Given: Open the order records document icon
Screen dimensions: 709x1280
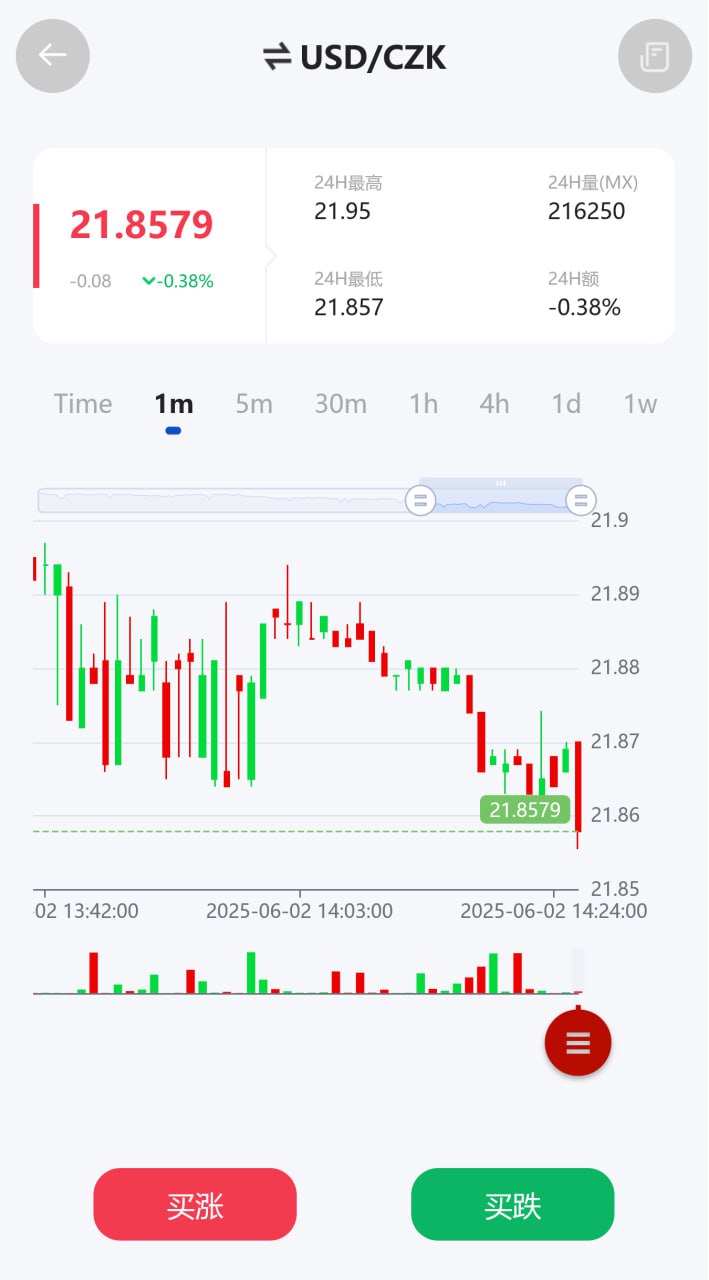Looking at the screenshot, I should (655, 56).
